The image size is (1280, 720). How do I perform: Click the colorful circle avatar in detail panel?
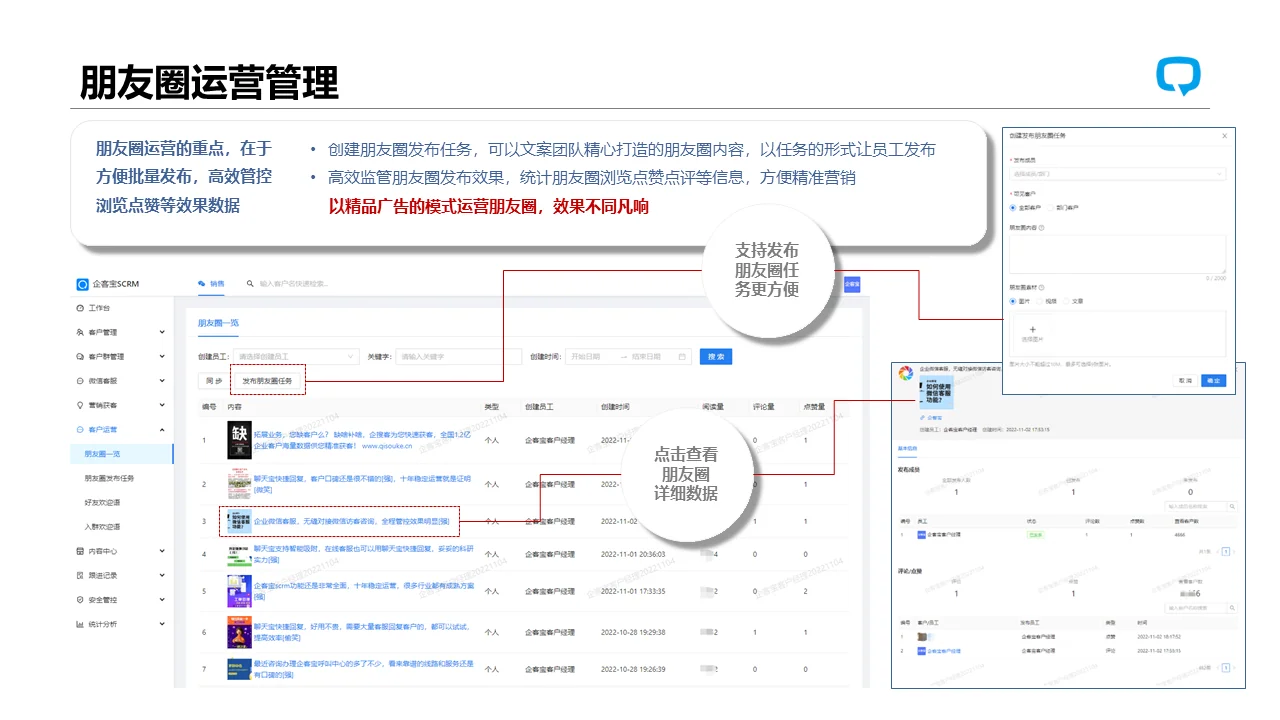tap(904, 373)
